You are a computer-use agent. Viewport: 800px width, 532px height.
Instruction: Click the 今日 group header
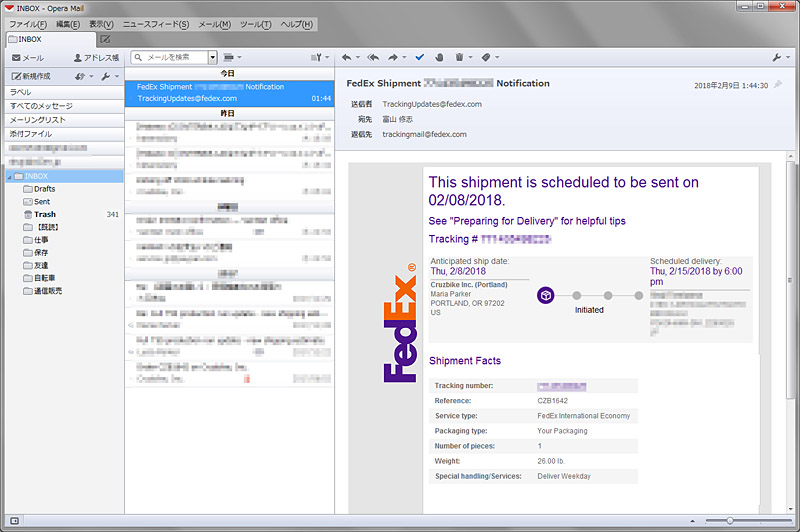pyautogui.click(x=230, y=73)
